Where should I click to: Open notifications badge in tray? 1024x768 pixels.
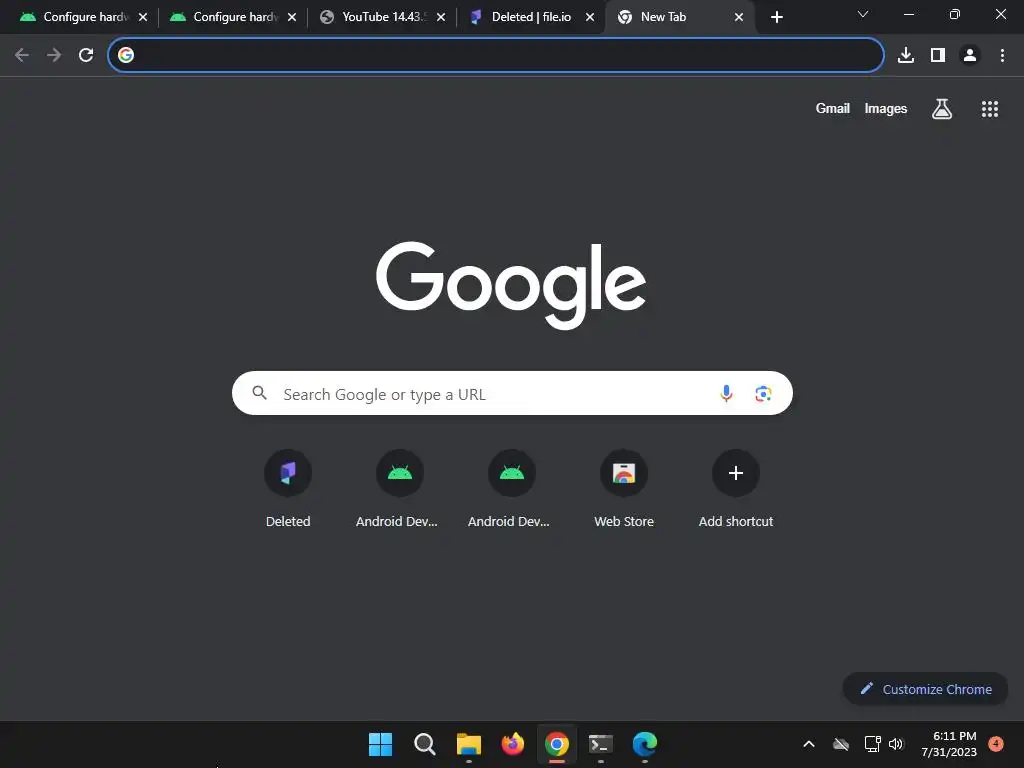996,744
